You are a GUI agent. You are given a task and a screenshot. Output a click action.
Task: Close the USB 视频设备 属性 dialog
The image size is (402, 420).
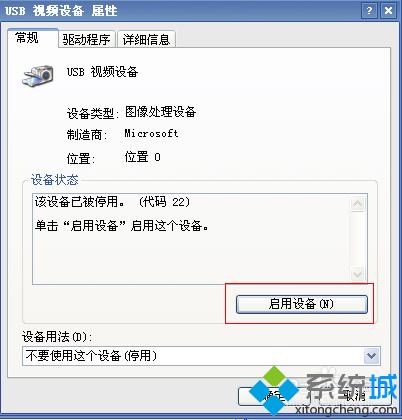point(388,11)
